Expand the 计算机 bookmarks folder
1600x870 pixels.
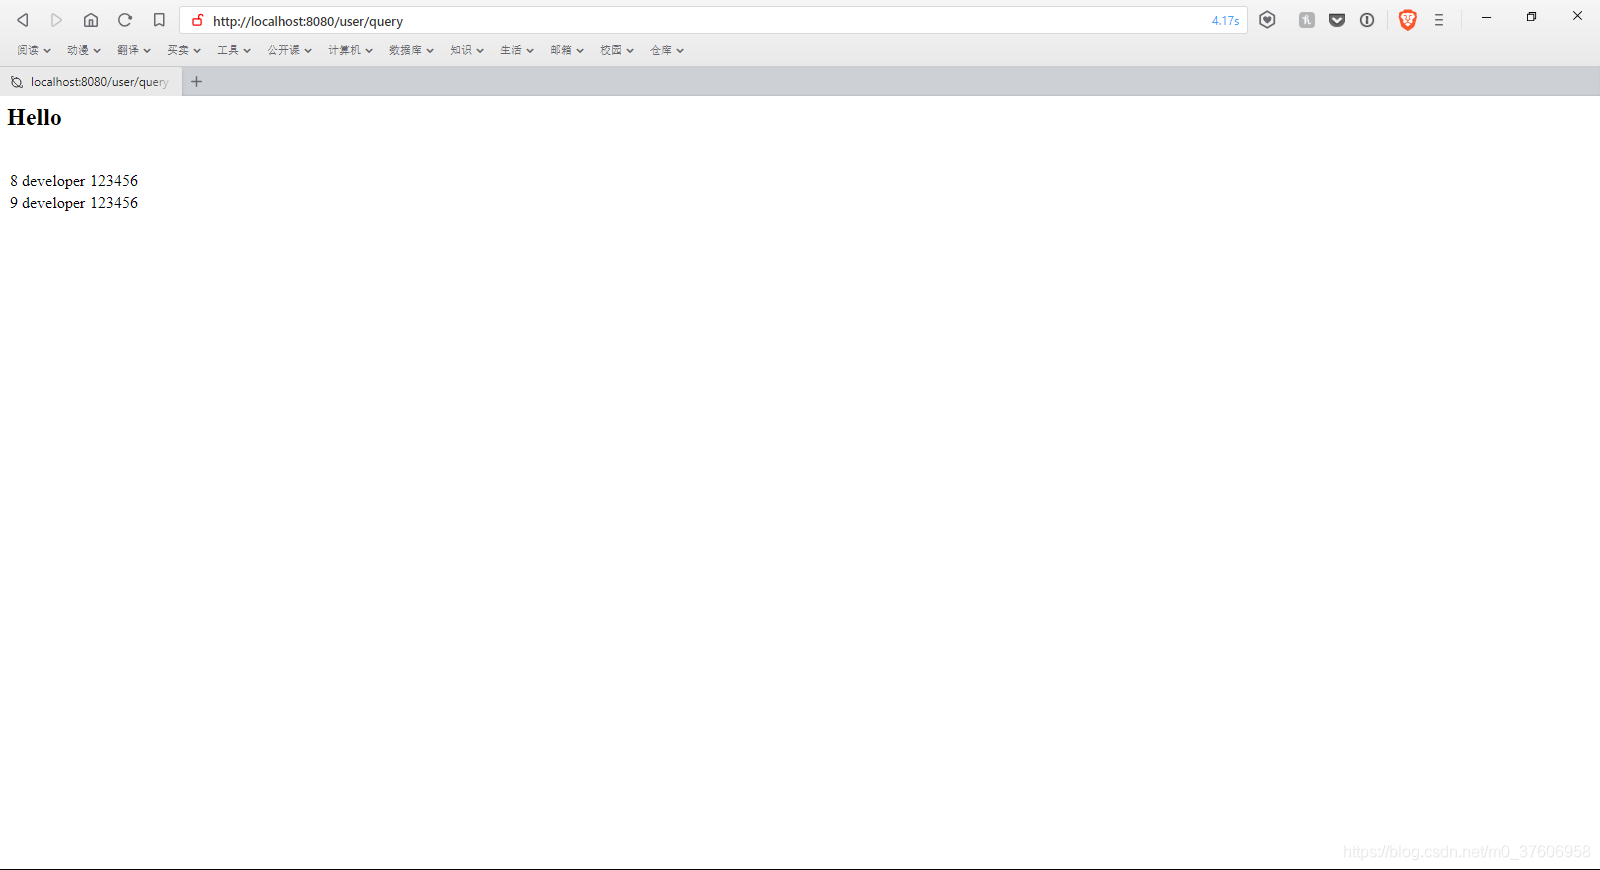click(x=350, y=50)
